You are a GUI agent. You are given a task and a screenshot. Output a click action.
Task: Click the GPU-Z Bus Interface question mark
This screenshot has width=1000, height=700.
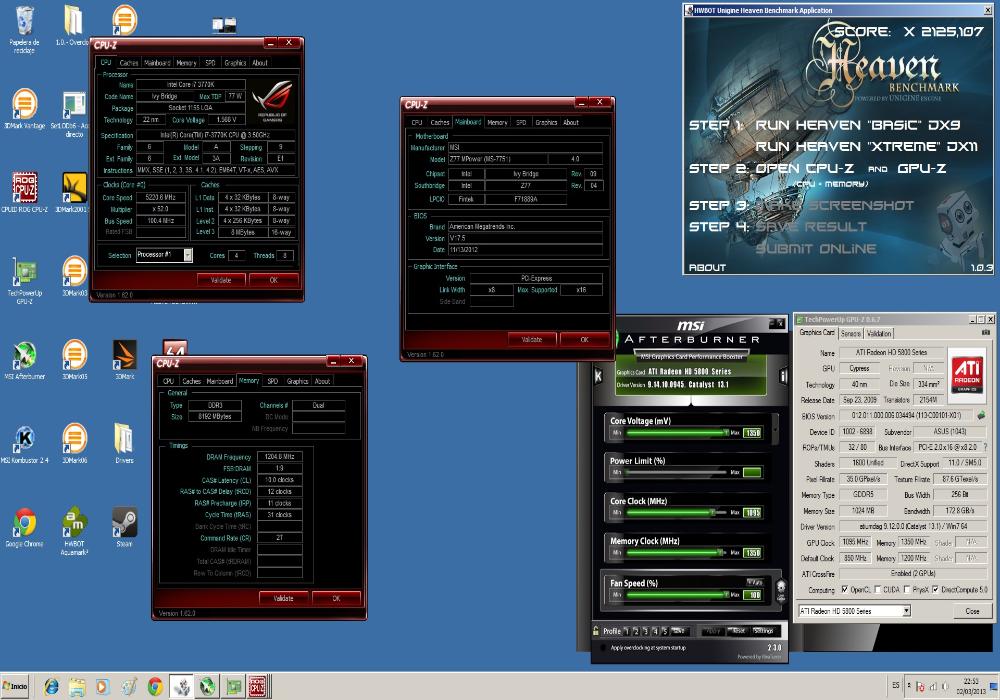pos(985,447)
